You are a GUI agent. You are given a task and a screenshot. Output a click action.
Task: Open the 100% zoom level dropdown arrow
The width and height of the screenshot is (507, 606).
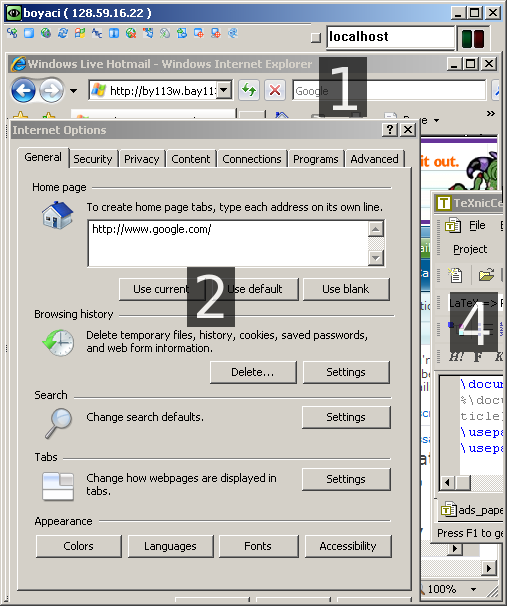pos(473,589)
